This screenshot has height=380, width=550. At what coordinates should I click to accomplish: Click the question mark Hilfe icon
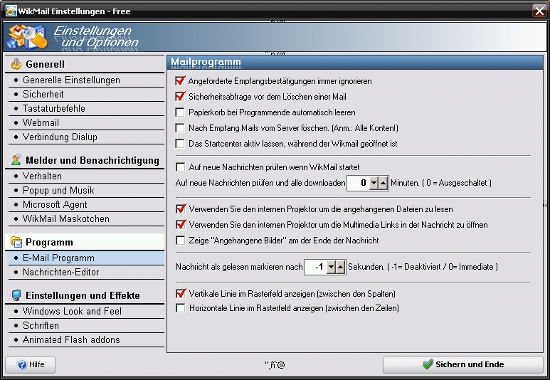(22, 365)
